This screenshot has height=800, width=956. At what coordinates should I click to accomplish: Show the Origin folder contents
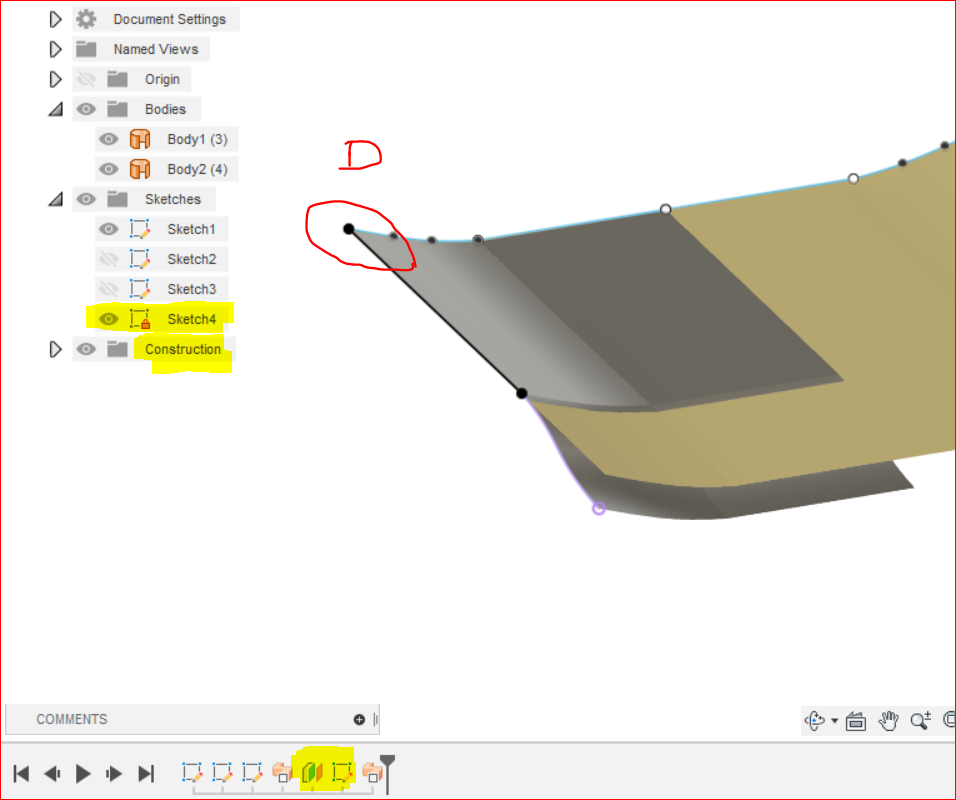(56, 79)
